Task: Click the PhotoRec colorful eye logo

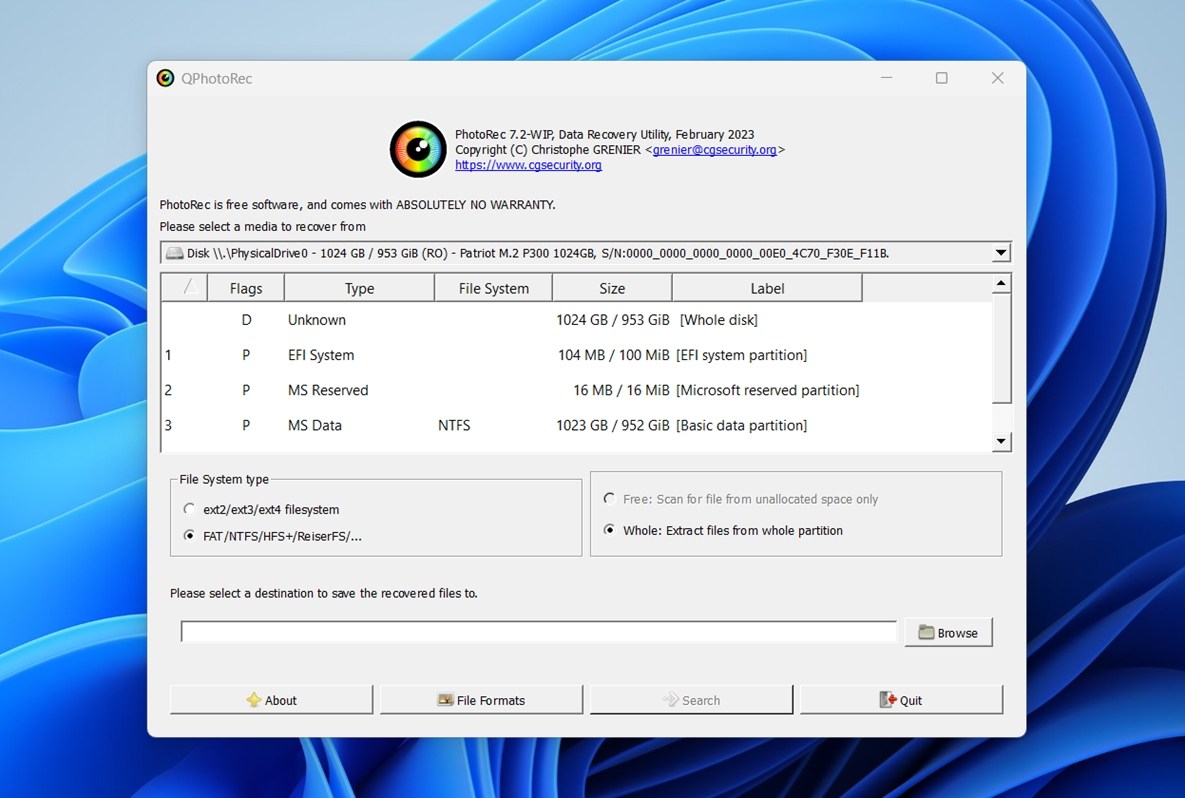Action: tap(417, 148)
